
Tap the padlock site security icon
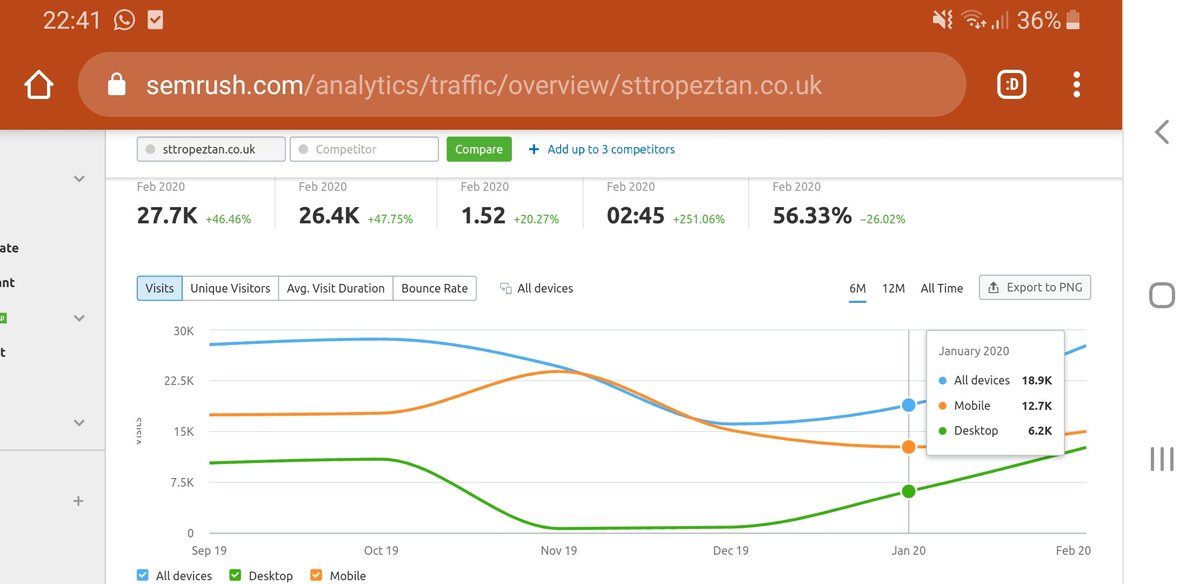point(116,85)
